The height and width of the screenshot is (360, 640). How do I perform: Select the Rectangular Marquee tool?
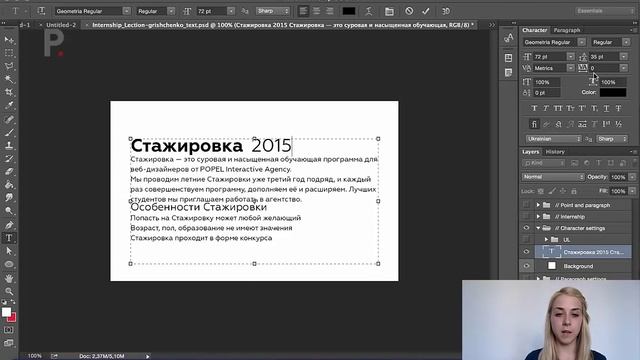[x=9, y=53]
